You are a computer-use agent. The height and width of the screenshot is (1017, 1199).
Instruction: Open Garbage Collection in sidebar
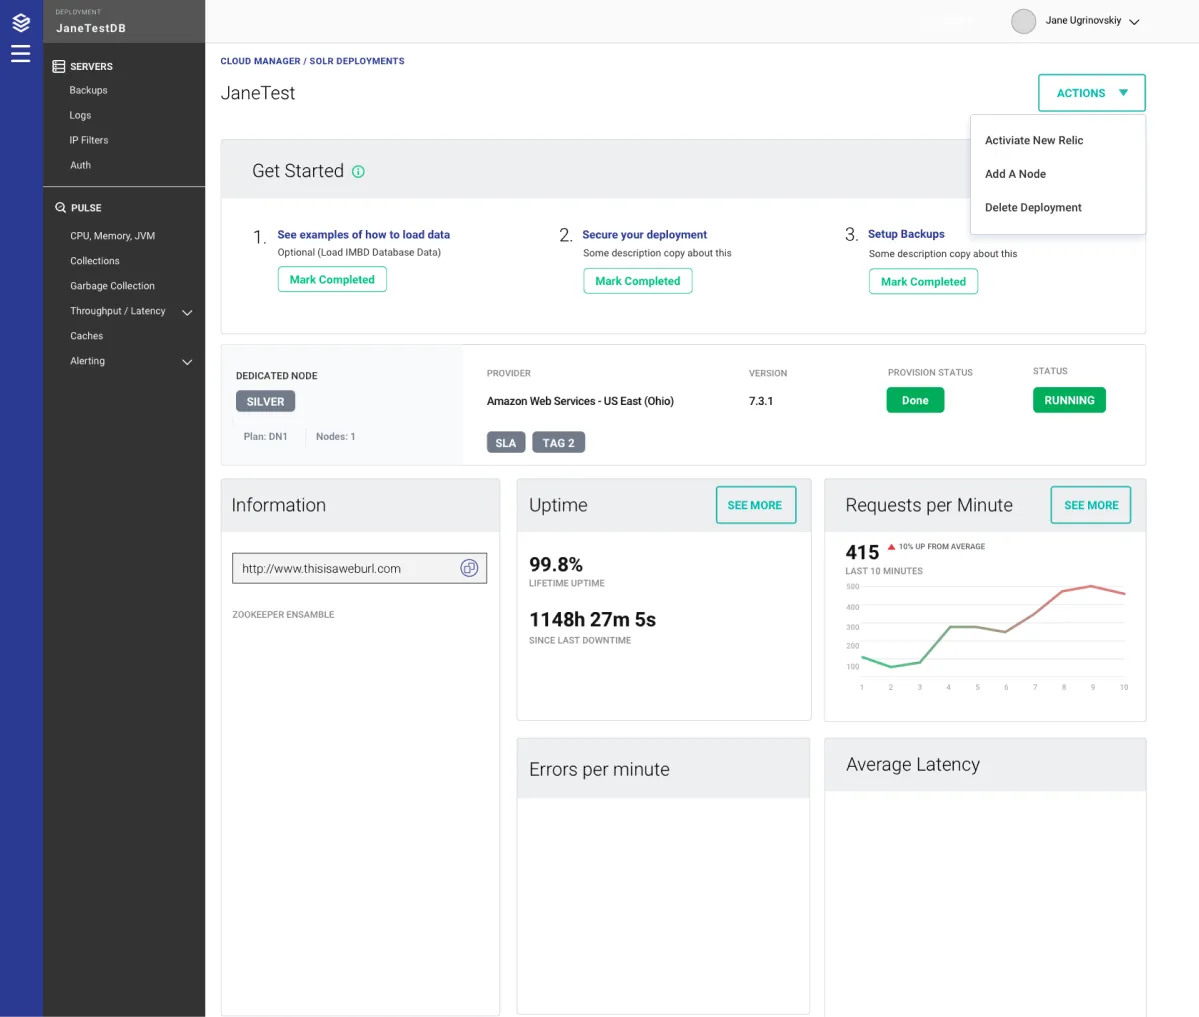point(112,286)
